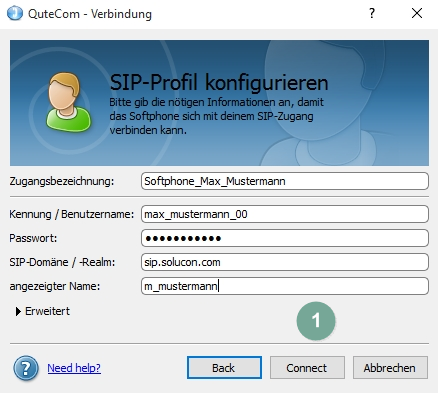Click the SIP-Profil konfigurieren heading

[x=219, y=82]
